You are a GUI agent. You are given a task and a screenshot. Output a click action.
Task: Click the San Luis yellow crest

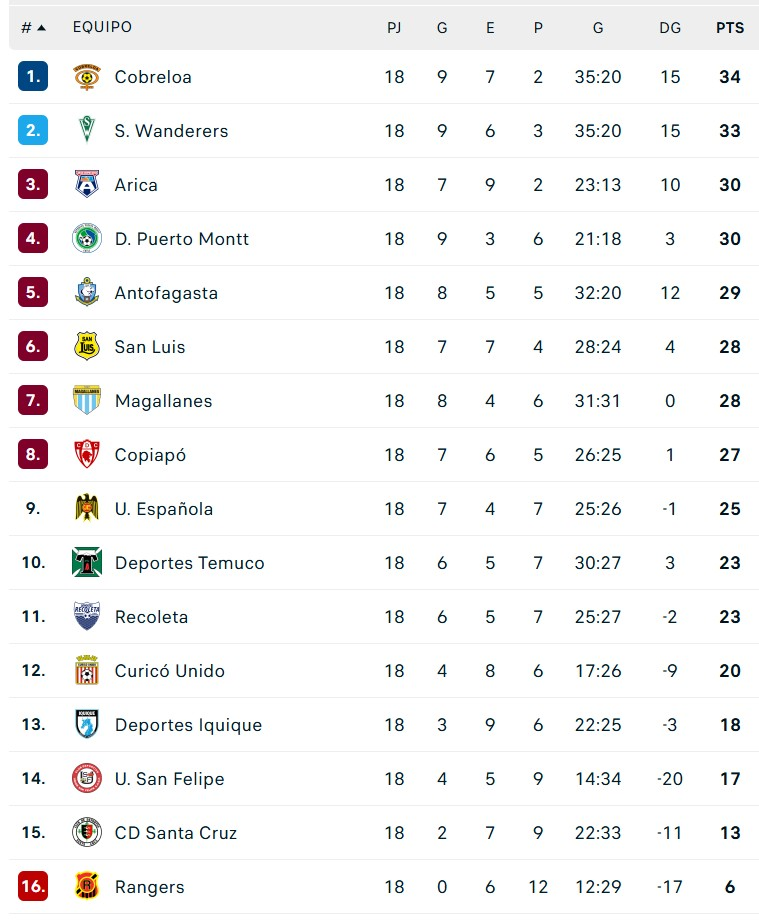click(86, 347)
